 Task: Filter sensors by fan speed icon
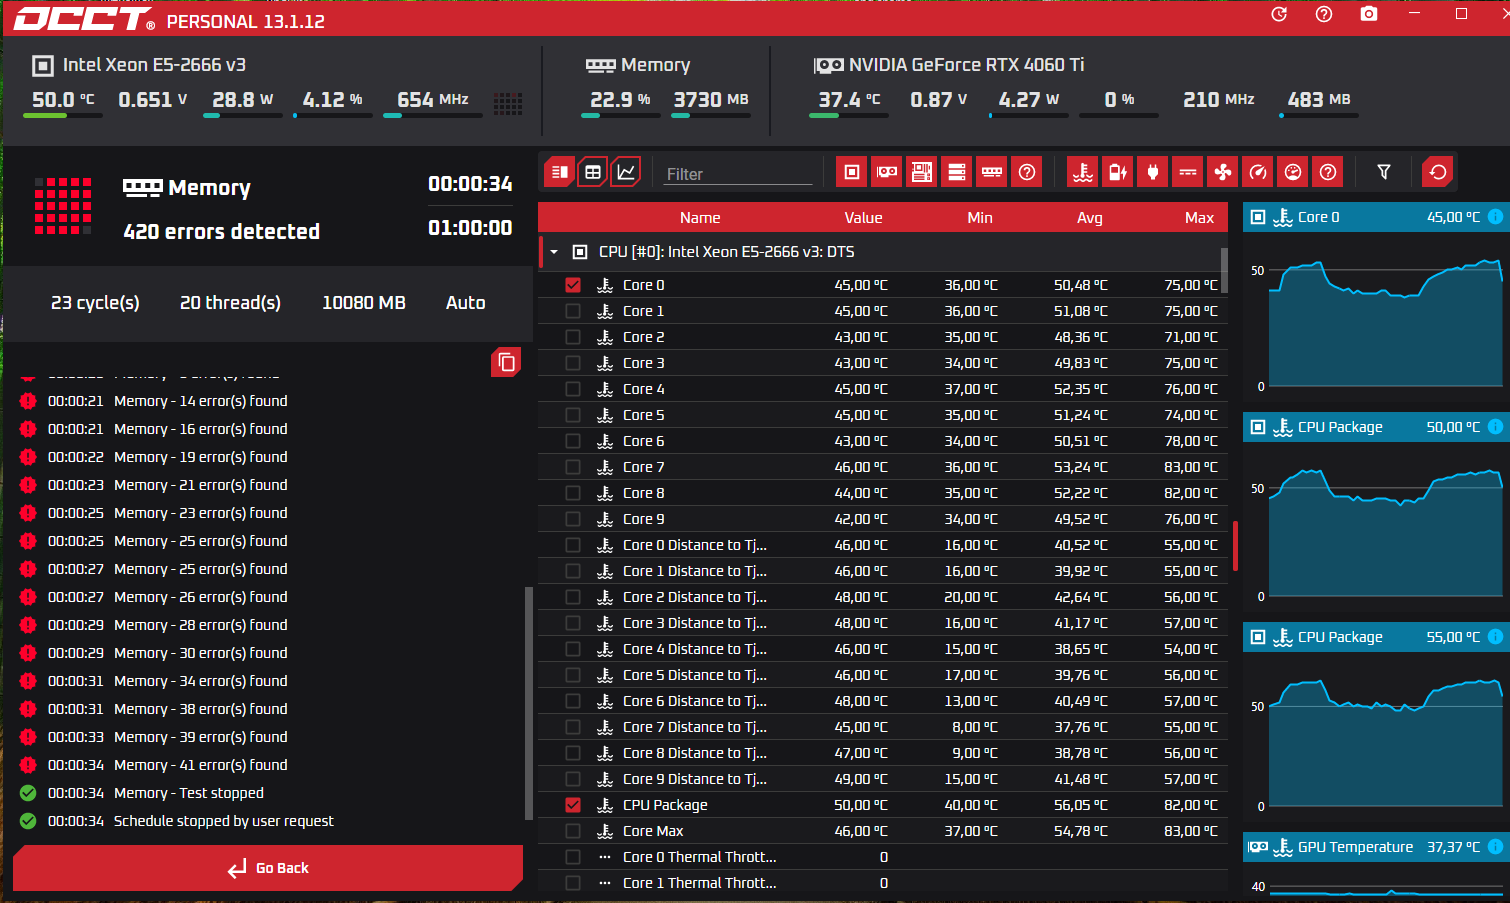[x=1223, y=172]
